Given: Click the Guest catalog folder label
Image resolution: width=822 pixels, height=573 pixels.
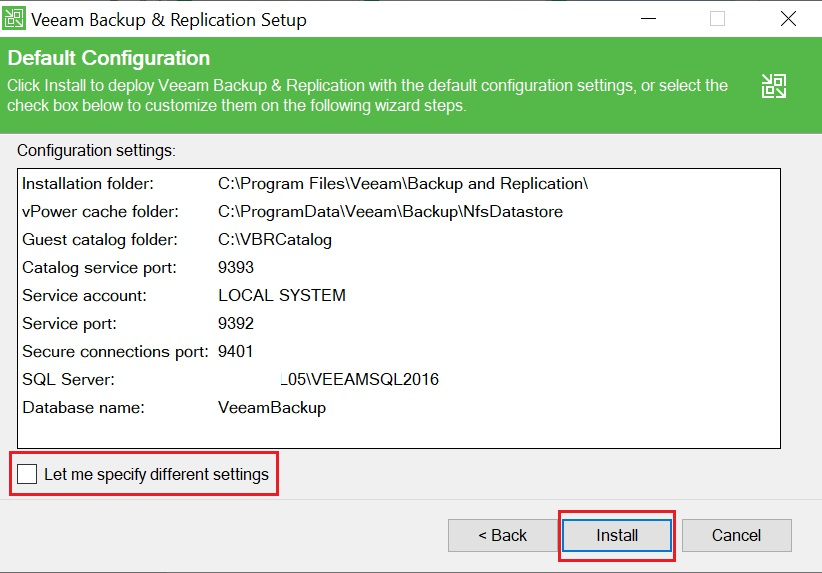Looking at the screenshot, I should [x=100, y=240].
